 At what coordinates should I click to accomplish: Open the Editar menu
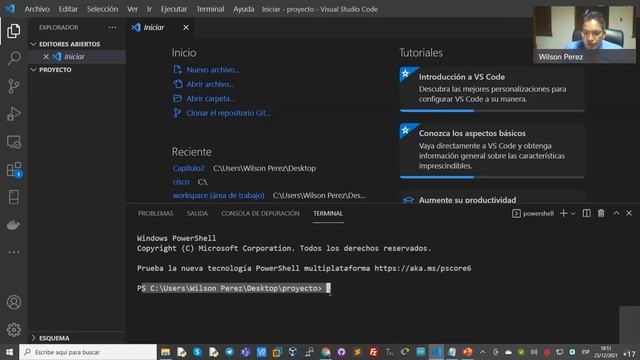tap(68, 9)
